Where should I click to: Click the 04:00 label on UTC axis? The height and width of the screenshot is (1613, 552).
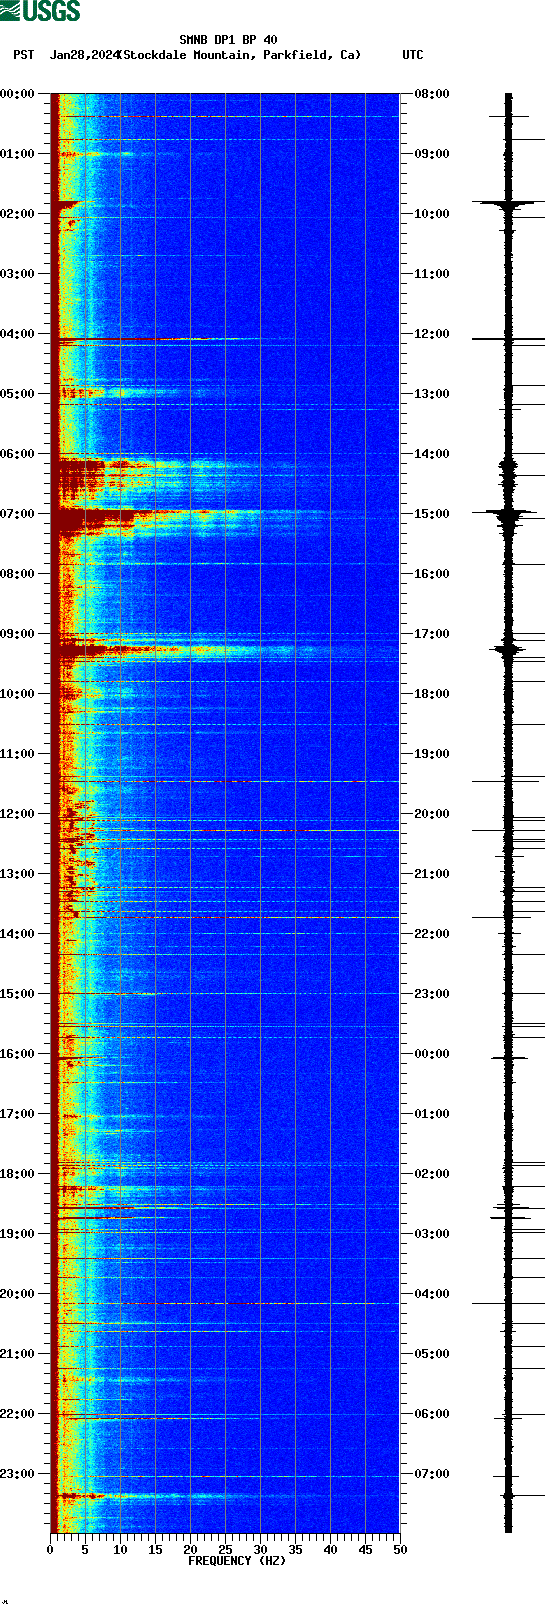coord(432,1294)
